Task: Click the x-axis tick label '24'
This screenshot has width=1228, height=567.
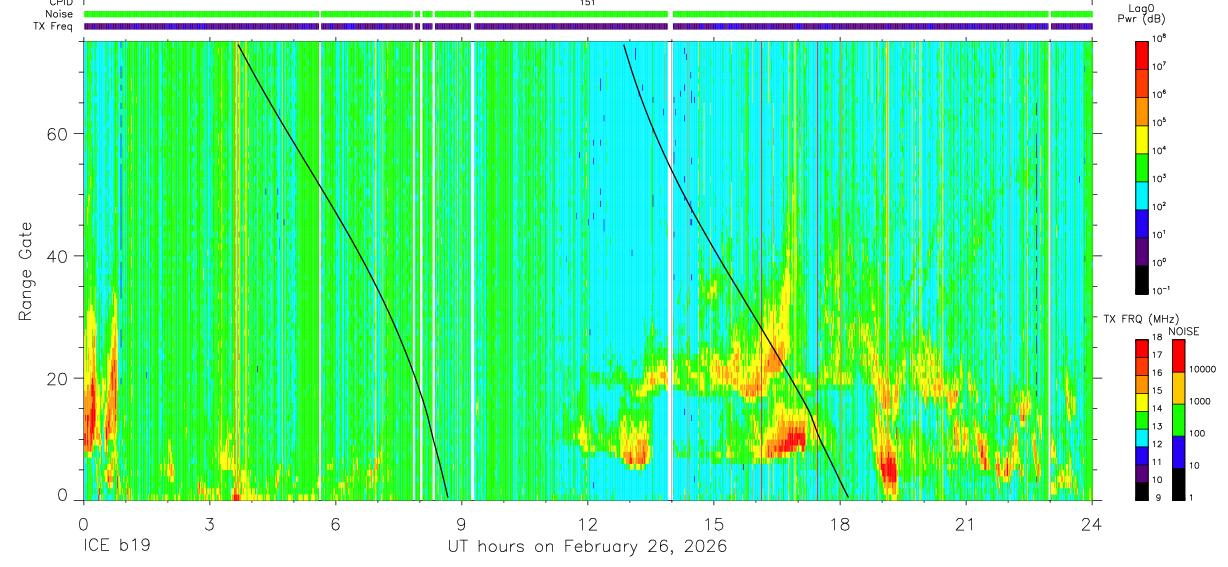Action: click(x=1092, y=525)
